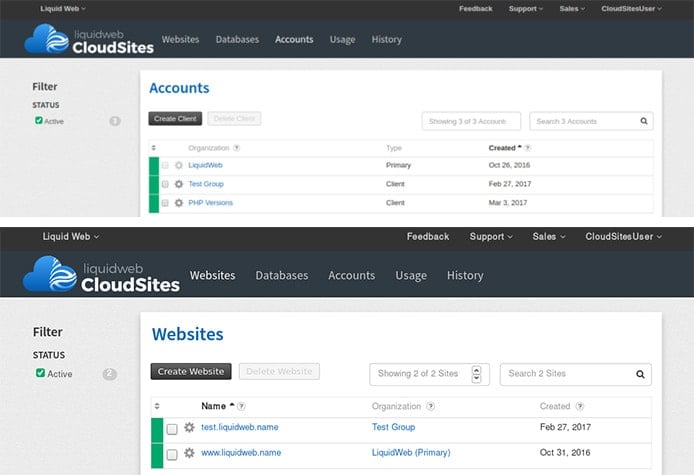694x475 pixels.
Task: Expand Sales dropdown in lower top bar
Action: (x=549, y=236)
